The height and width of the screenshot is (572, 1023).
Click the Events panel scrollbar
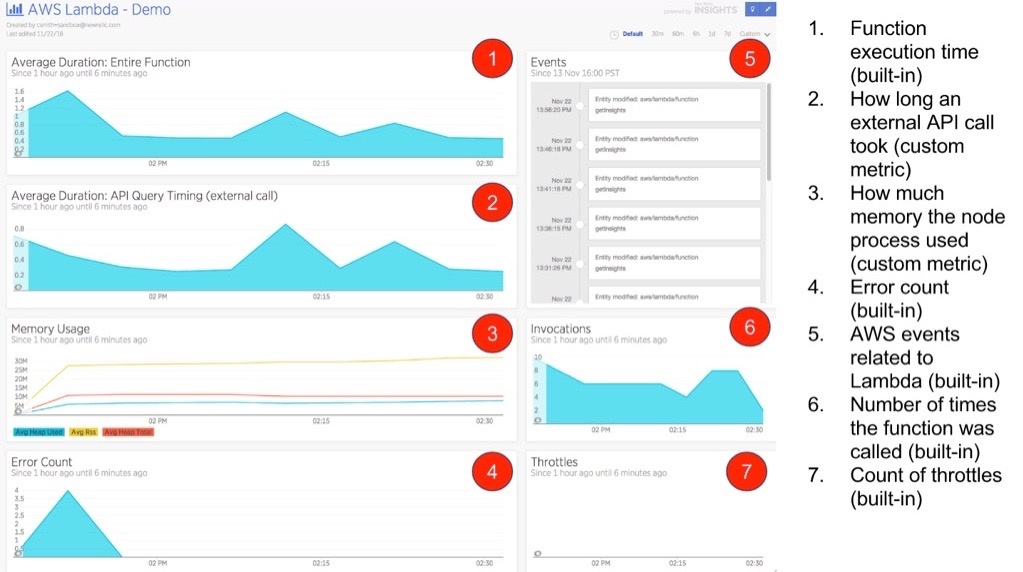coord(769,132)
